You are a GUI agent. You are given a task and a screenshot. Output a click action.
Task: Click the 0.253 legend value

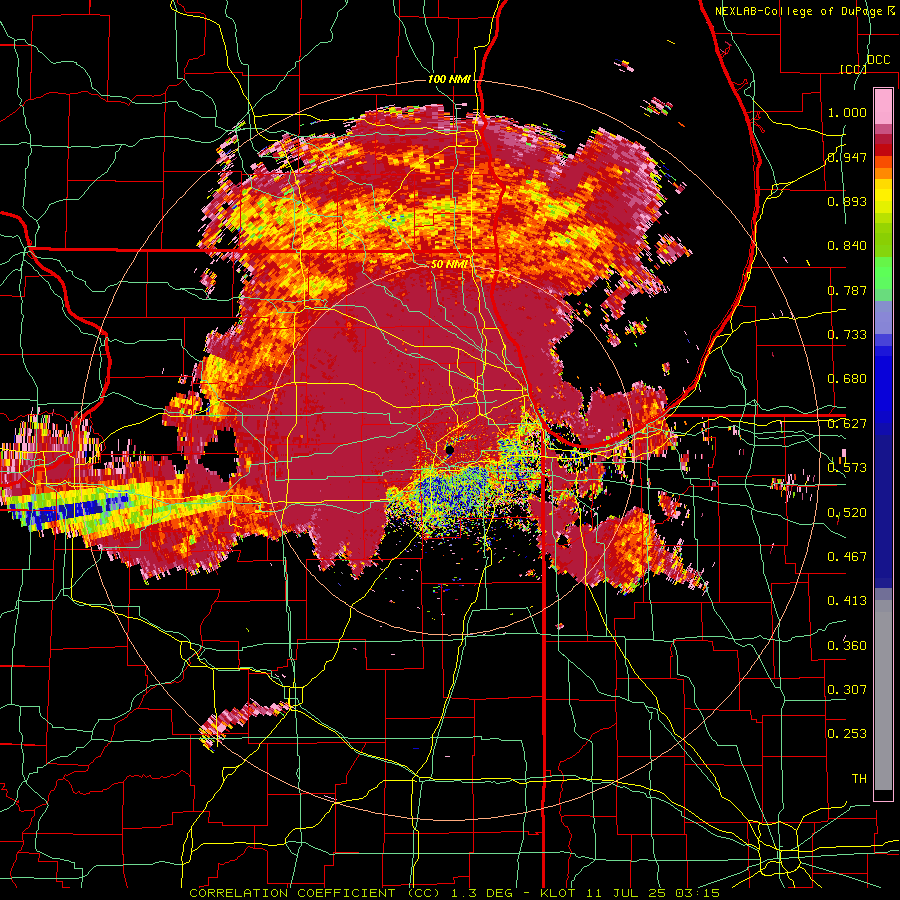847,734
